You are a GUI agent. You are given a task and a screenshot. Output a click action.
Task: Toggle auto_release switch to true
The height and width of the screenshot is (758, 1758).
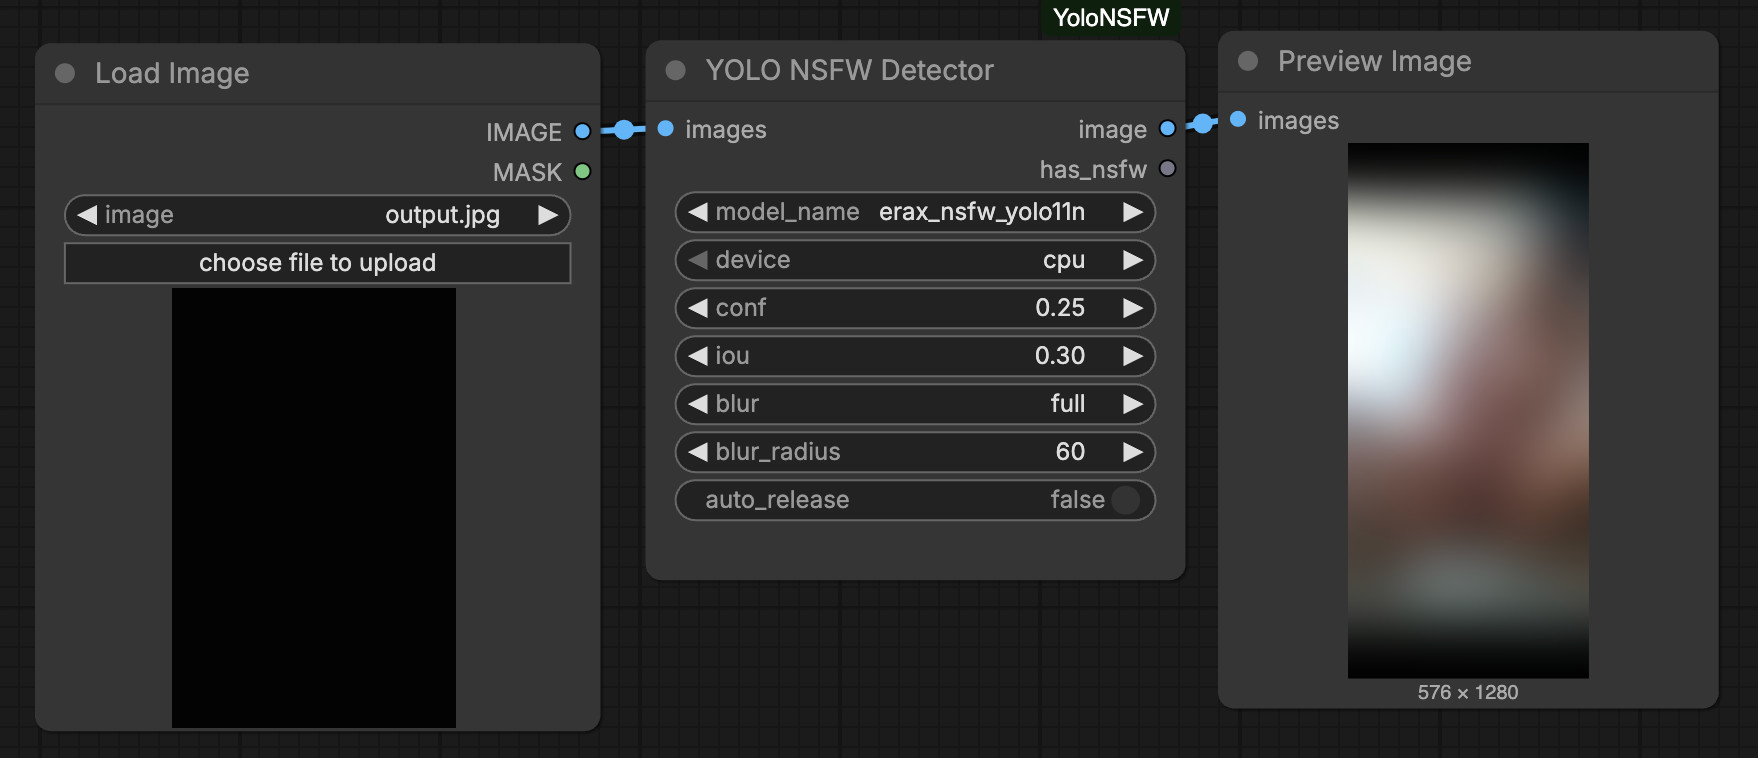click(1126, 500)
